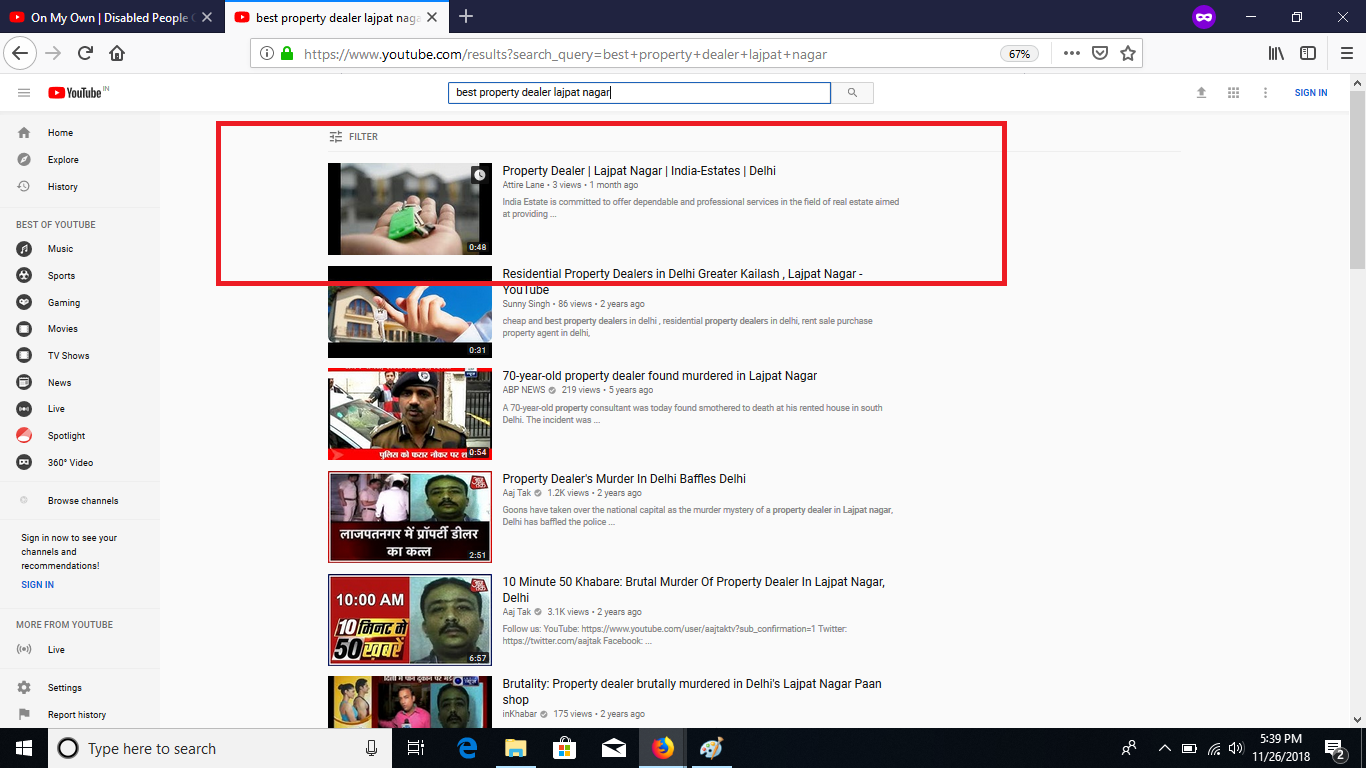Click SIGN IN at top right
The image size is (1366, 768).
[x=1310, y=93]
